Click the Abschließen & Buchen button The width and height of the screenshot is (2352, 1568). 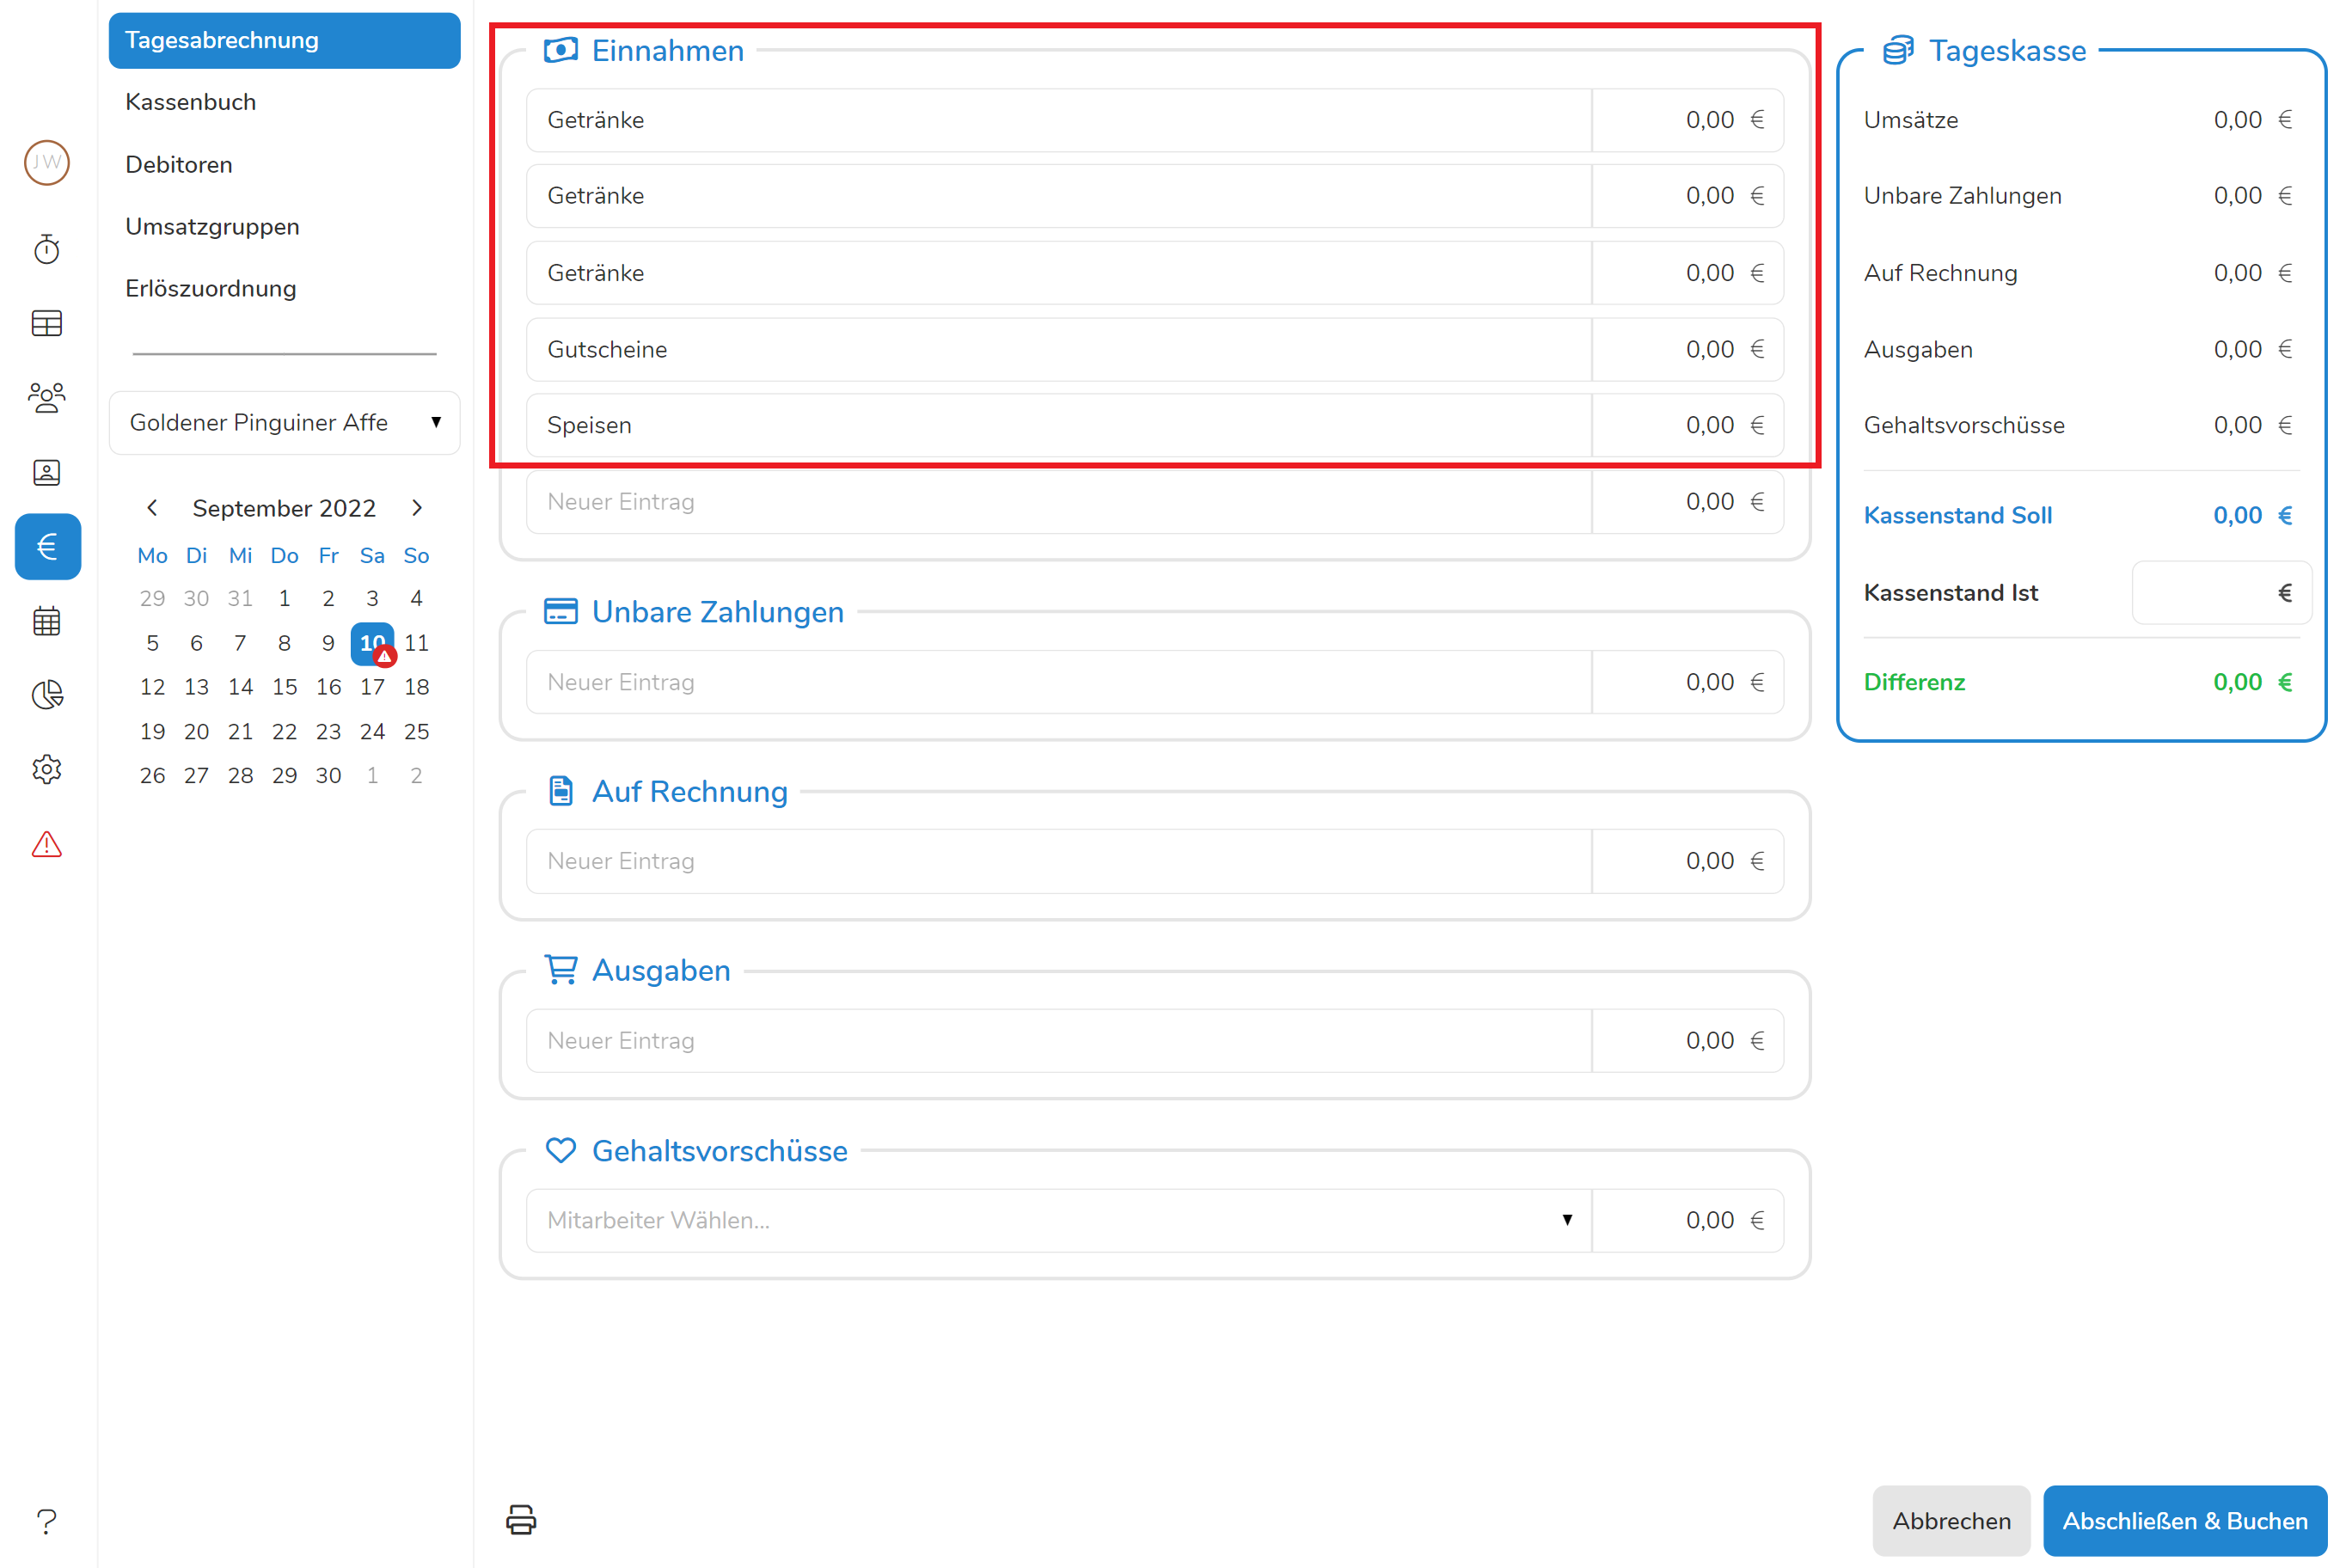(2184, 1520)
